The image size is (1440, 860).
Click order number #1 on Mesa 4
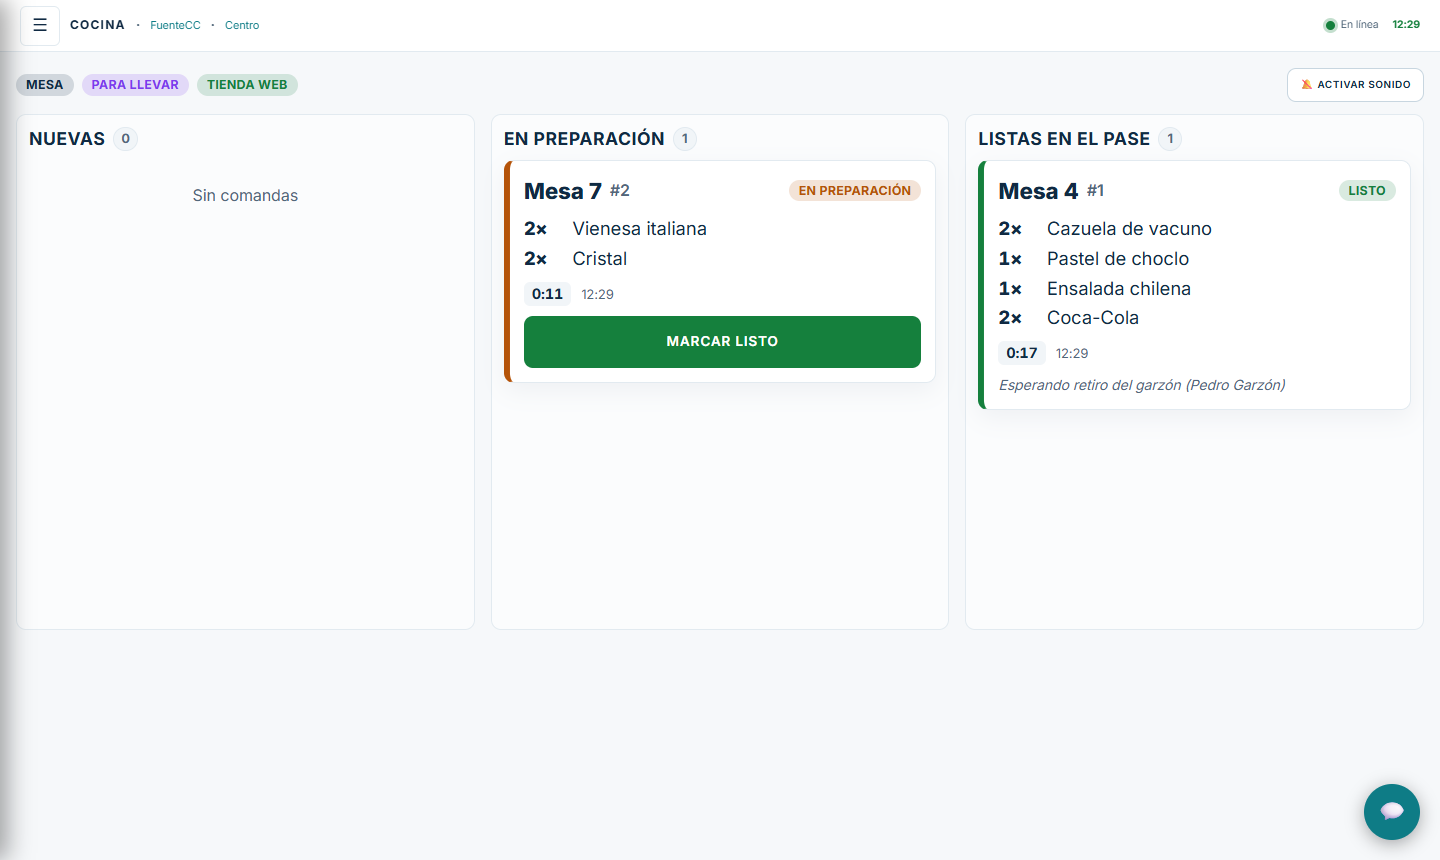click(x=1096, y=190)
